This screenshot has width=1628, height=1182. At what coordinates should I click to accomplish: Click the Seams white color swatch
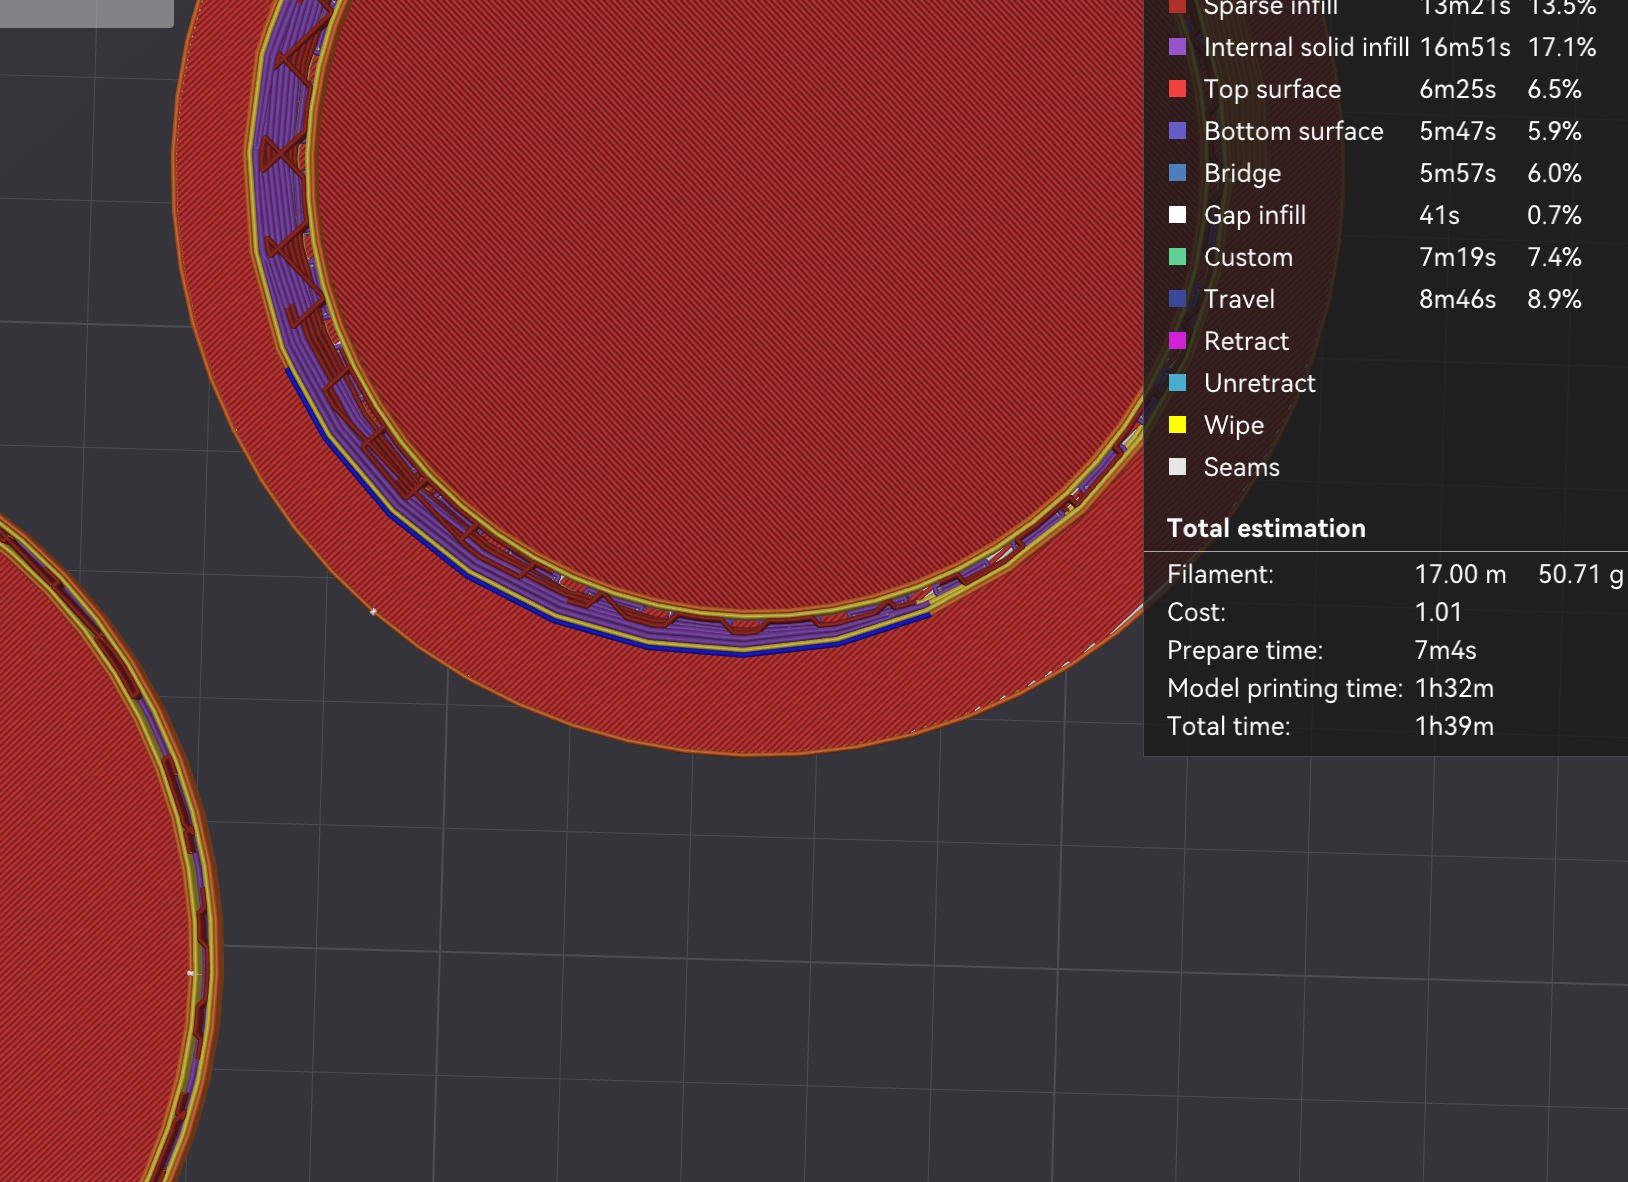coord(1179,467)
